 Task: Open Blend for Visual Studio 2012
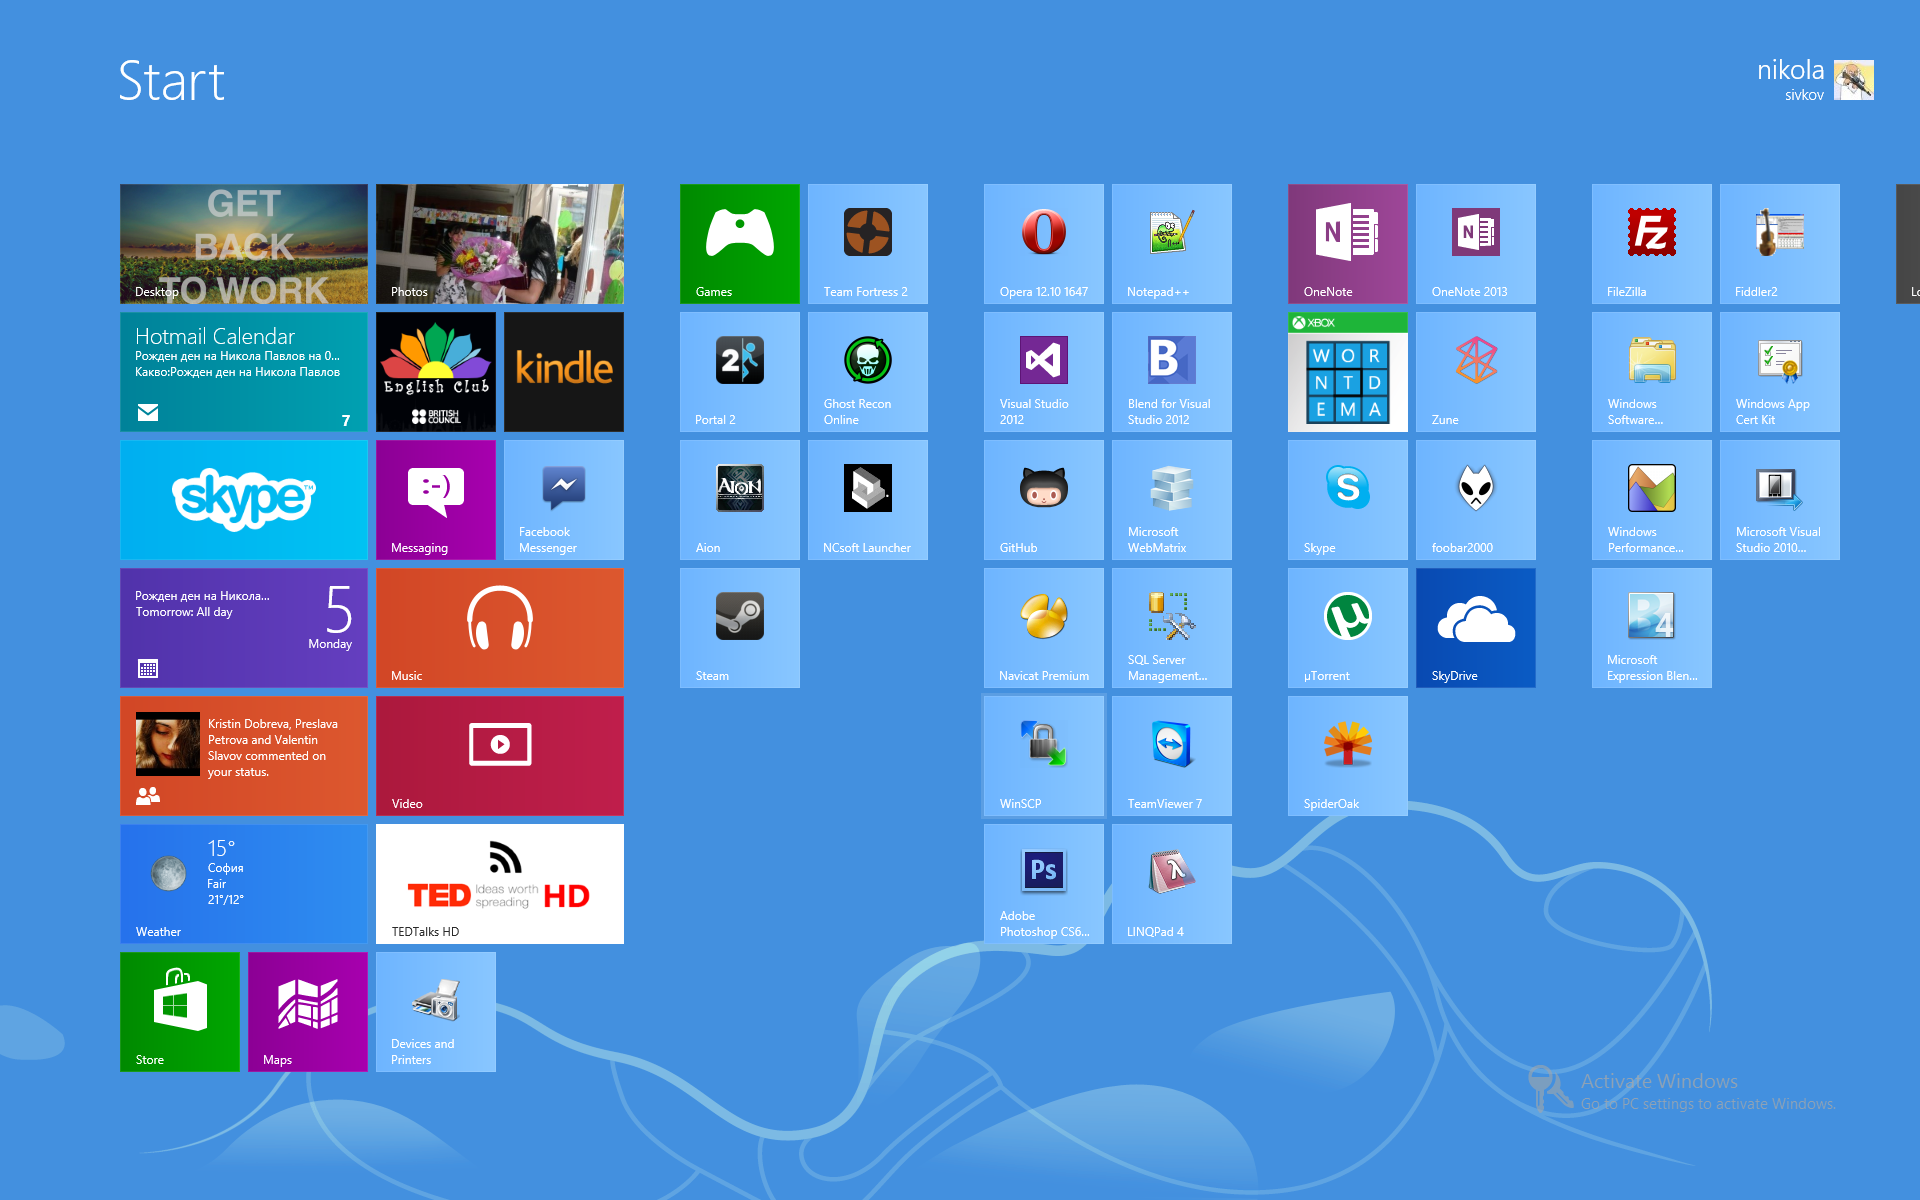tap(1172, 372)
